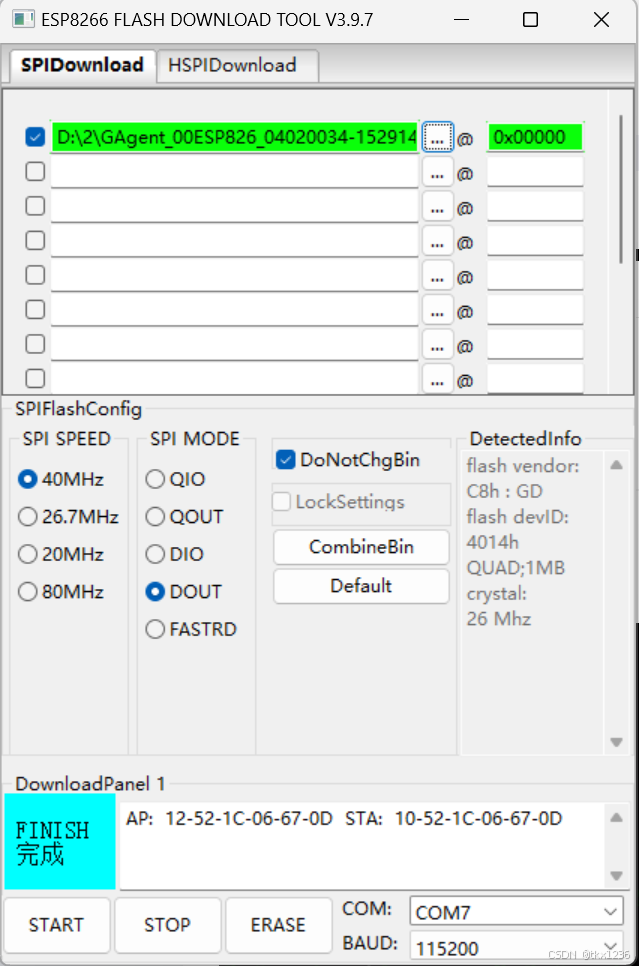Click the 0x00000 address field
639x966 pixels.
tap(535, 137)
